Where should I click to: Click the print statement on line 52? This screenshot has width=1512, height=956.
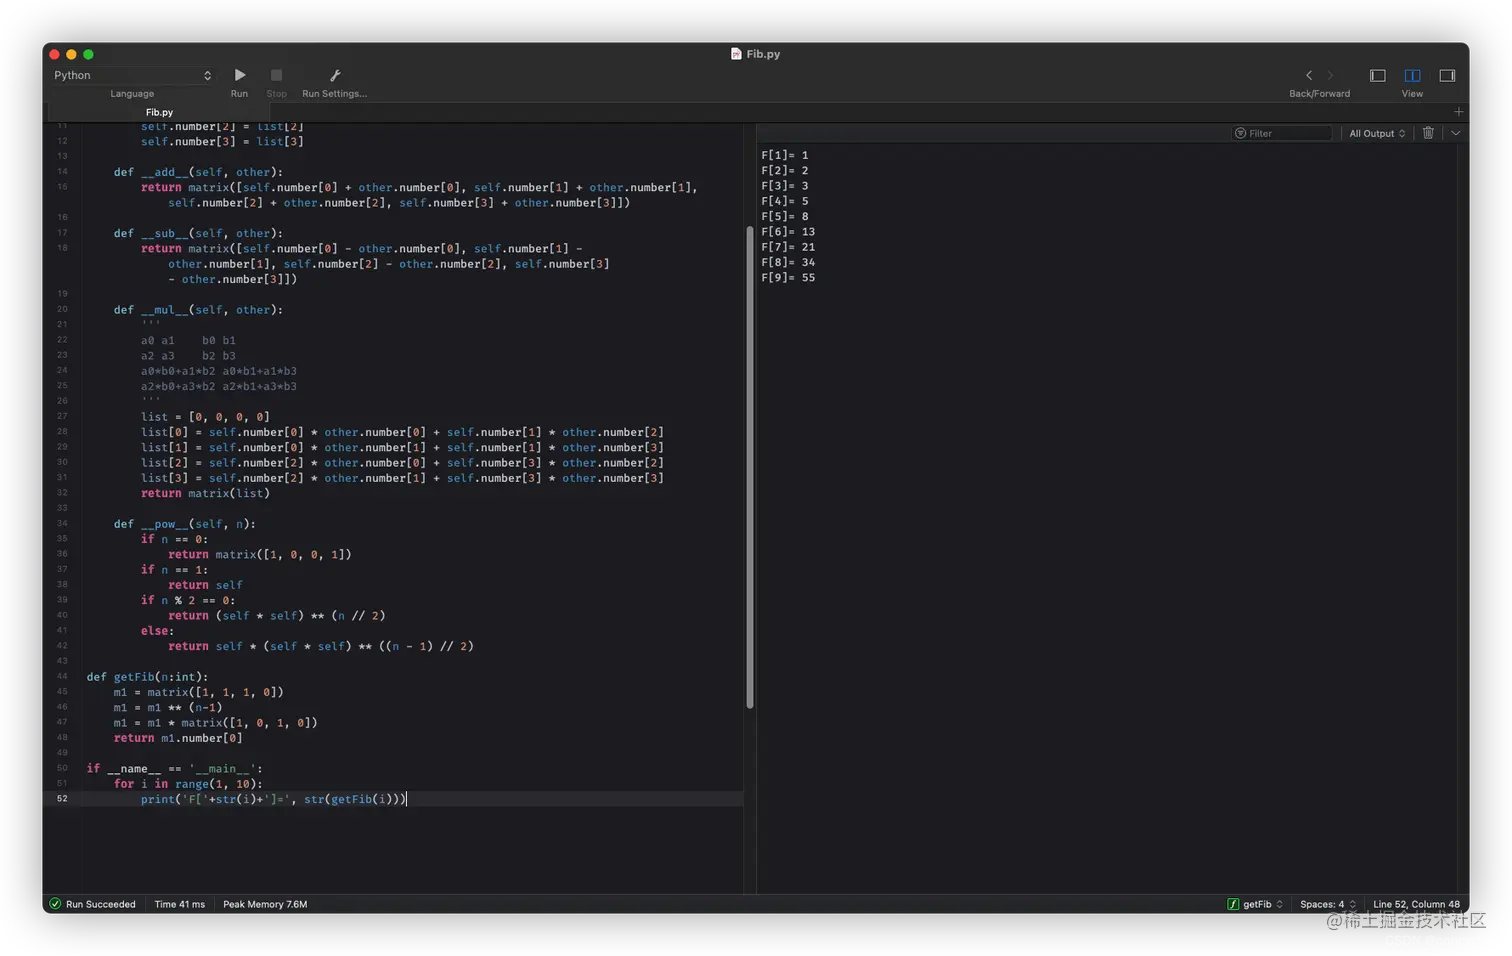click(273, 799)
